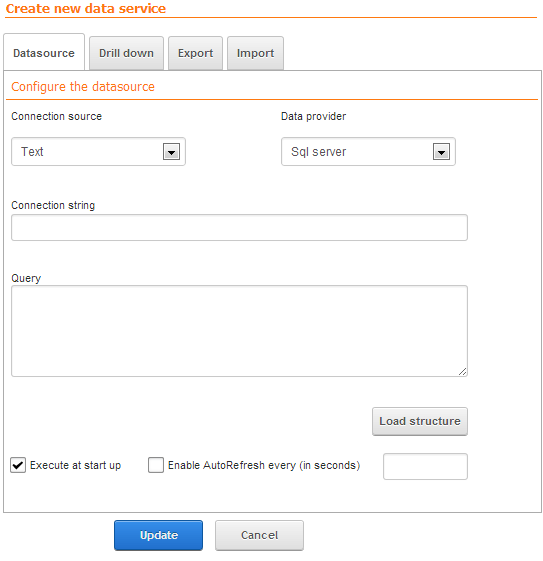The image size is (543, 561).
Task: Open the Export tab
Action: (195, 53)
